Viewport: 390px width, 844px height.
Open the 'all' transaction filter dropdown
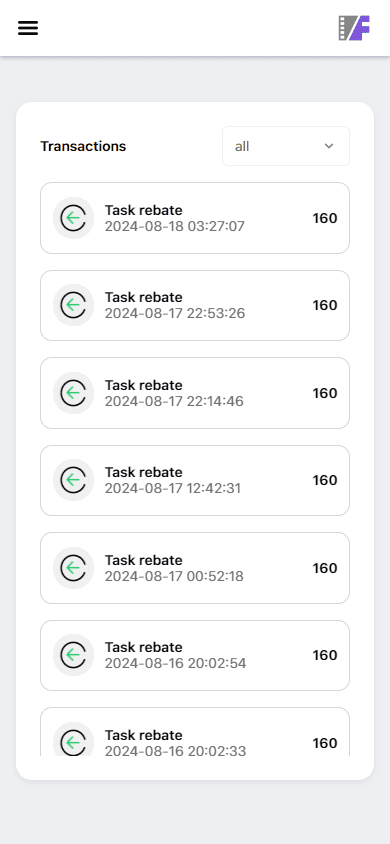coord(286,146)
